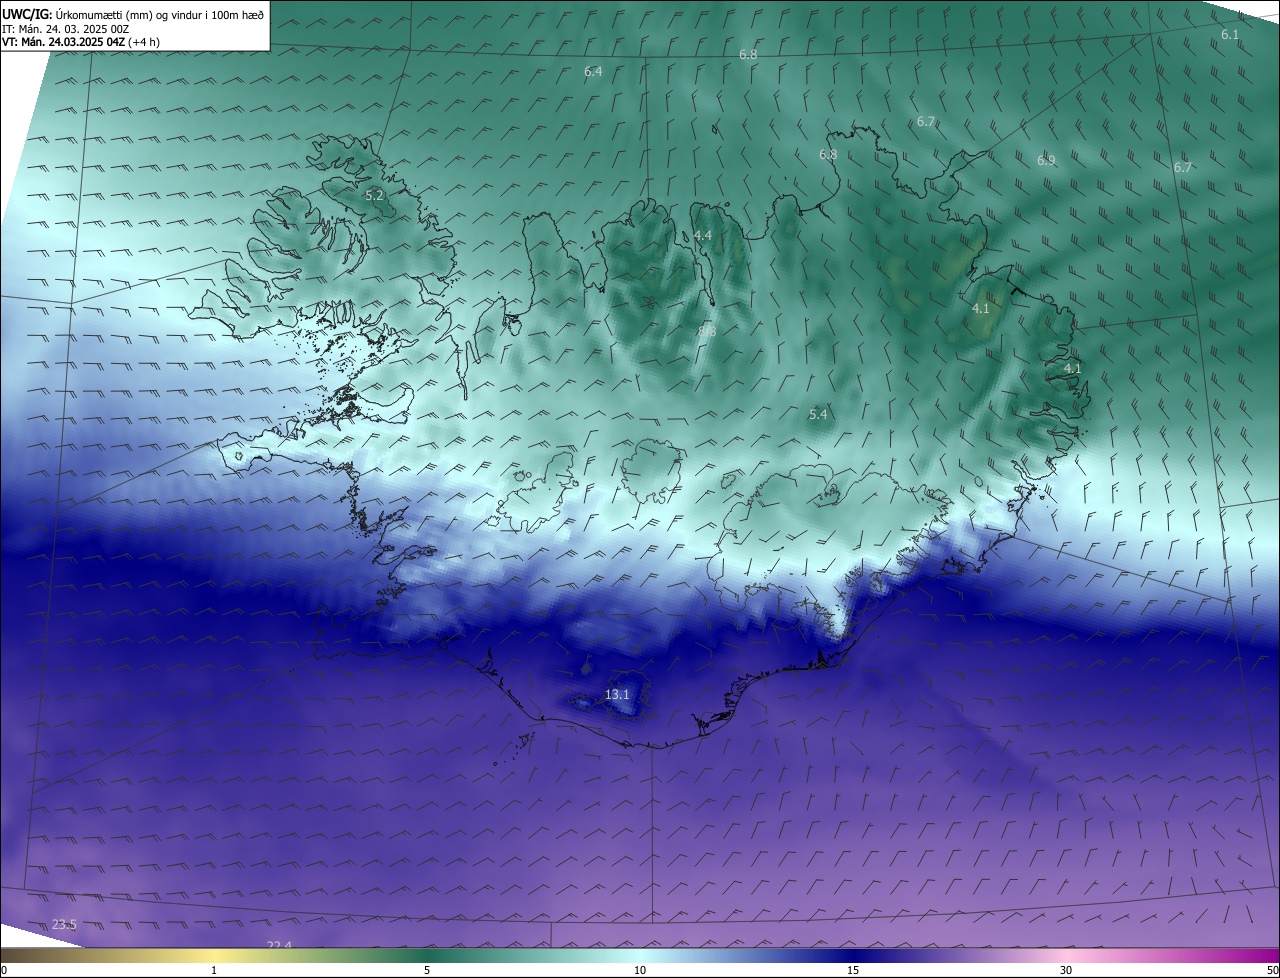This screenshot has width=1280, height=978.
Task: Click the color scale label 15
Action: pyautogui.click(x=853, y=970)
